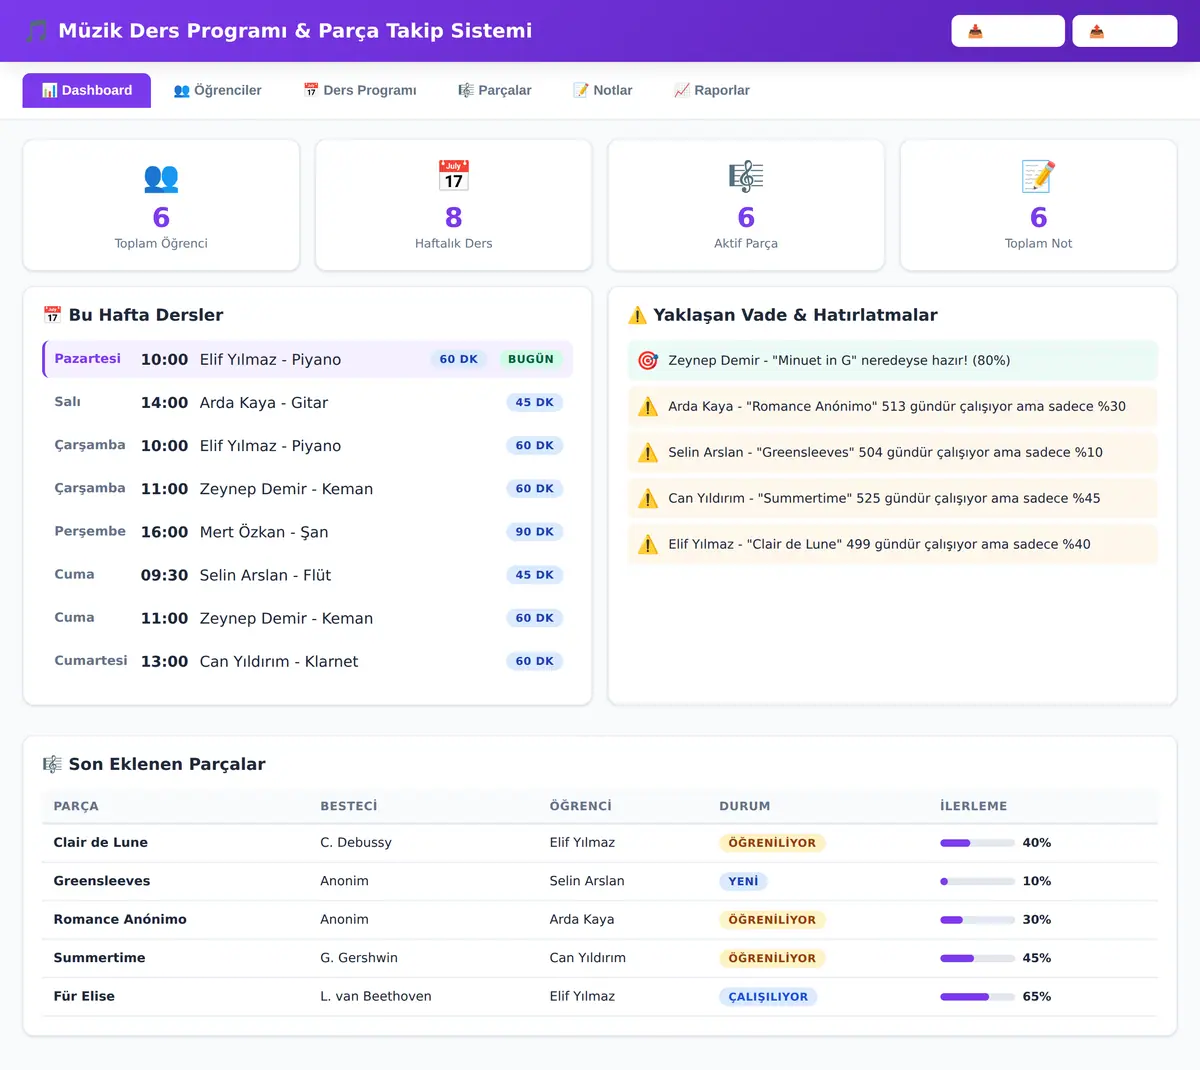Select the Notlar tab

click(603, 90)
